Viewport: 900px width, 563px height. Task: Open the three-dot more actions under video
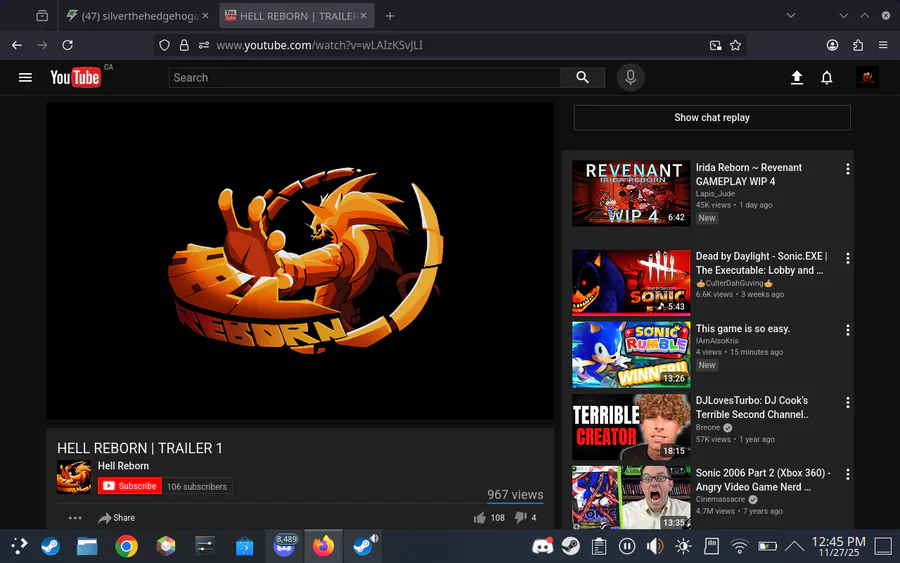pyautogui.click(x=75, y=518)
